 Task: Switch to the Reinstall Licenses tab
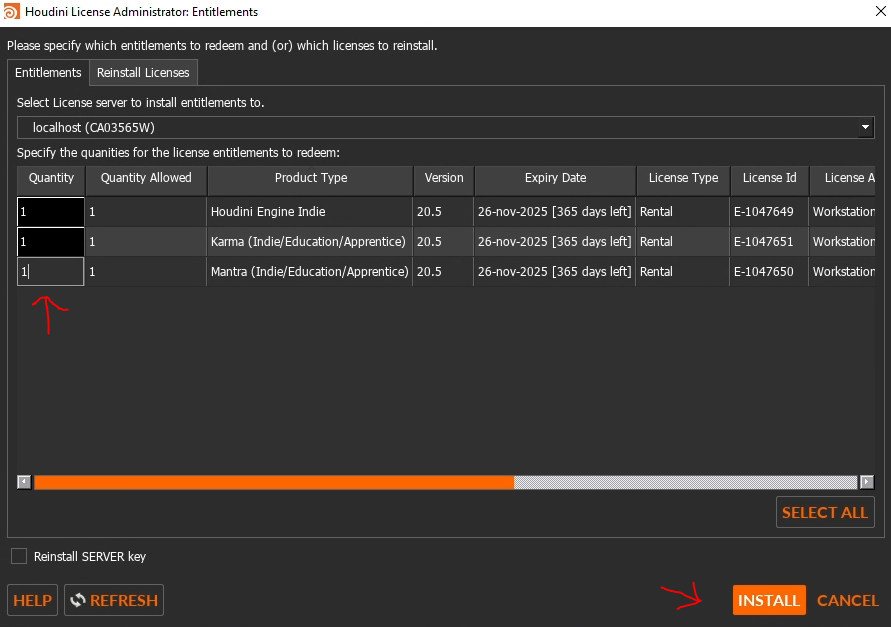pyautogui.click(x=143, y=73)
